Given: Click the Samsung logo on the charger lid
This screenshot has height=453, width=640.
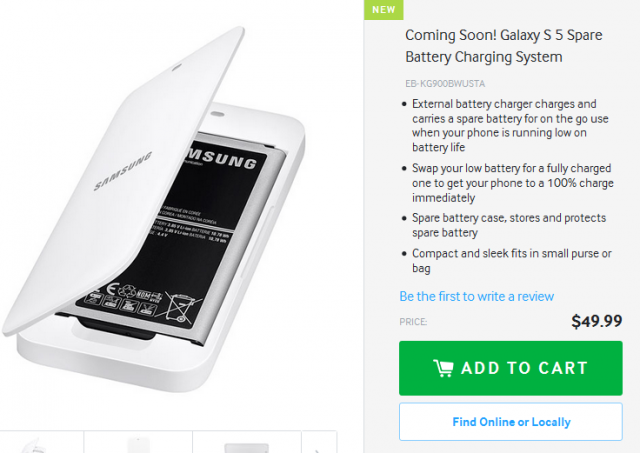Looking at the screenshot, I should [123, 173].
